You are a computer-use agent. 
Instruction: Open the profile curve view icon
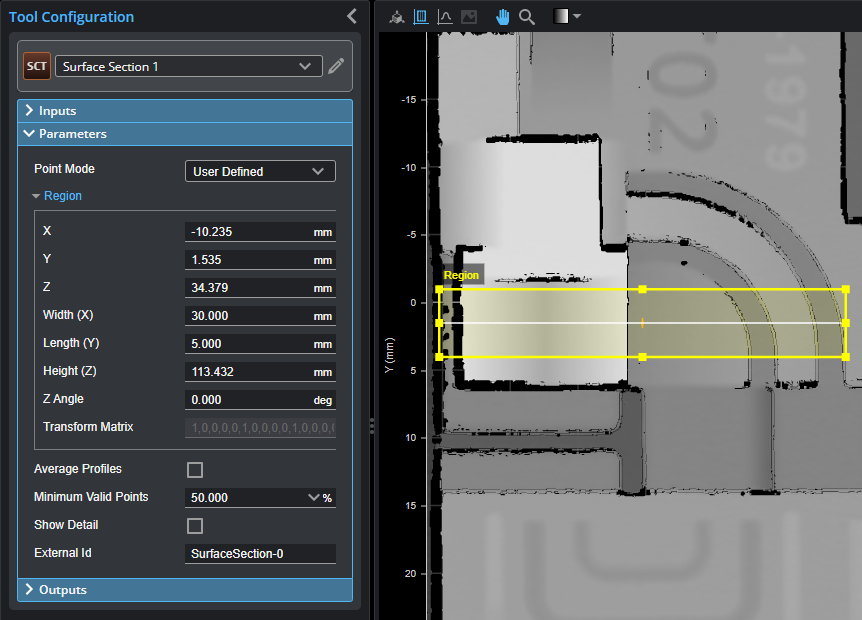pos(445,17)
